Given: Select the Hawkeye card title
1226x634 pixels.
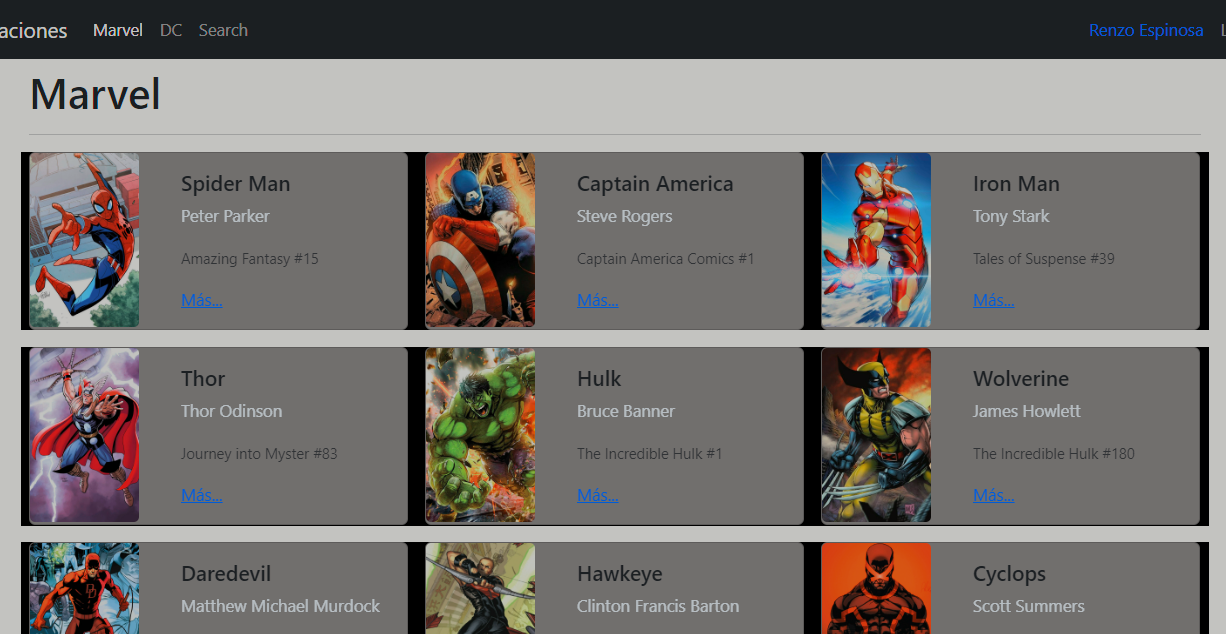Looking at the screenshot, I should pos(620,574).
